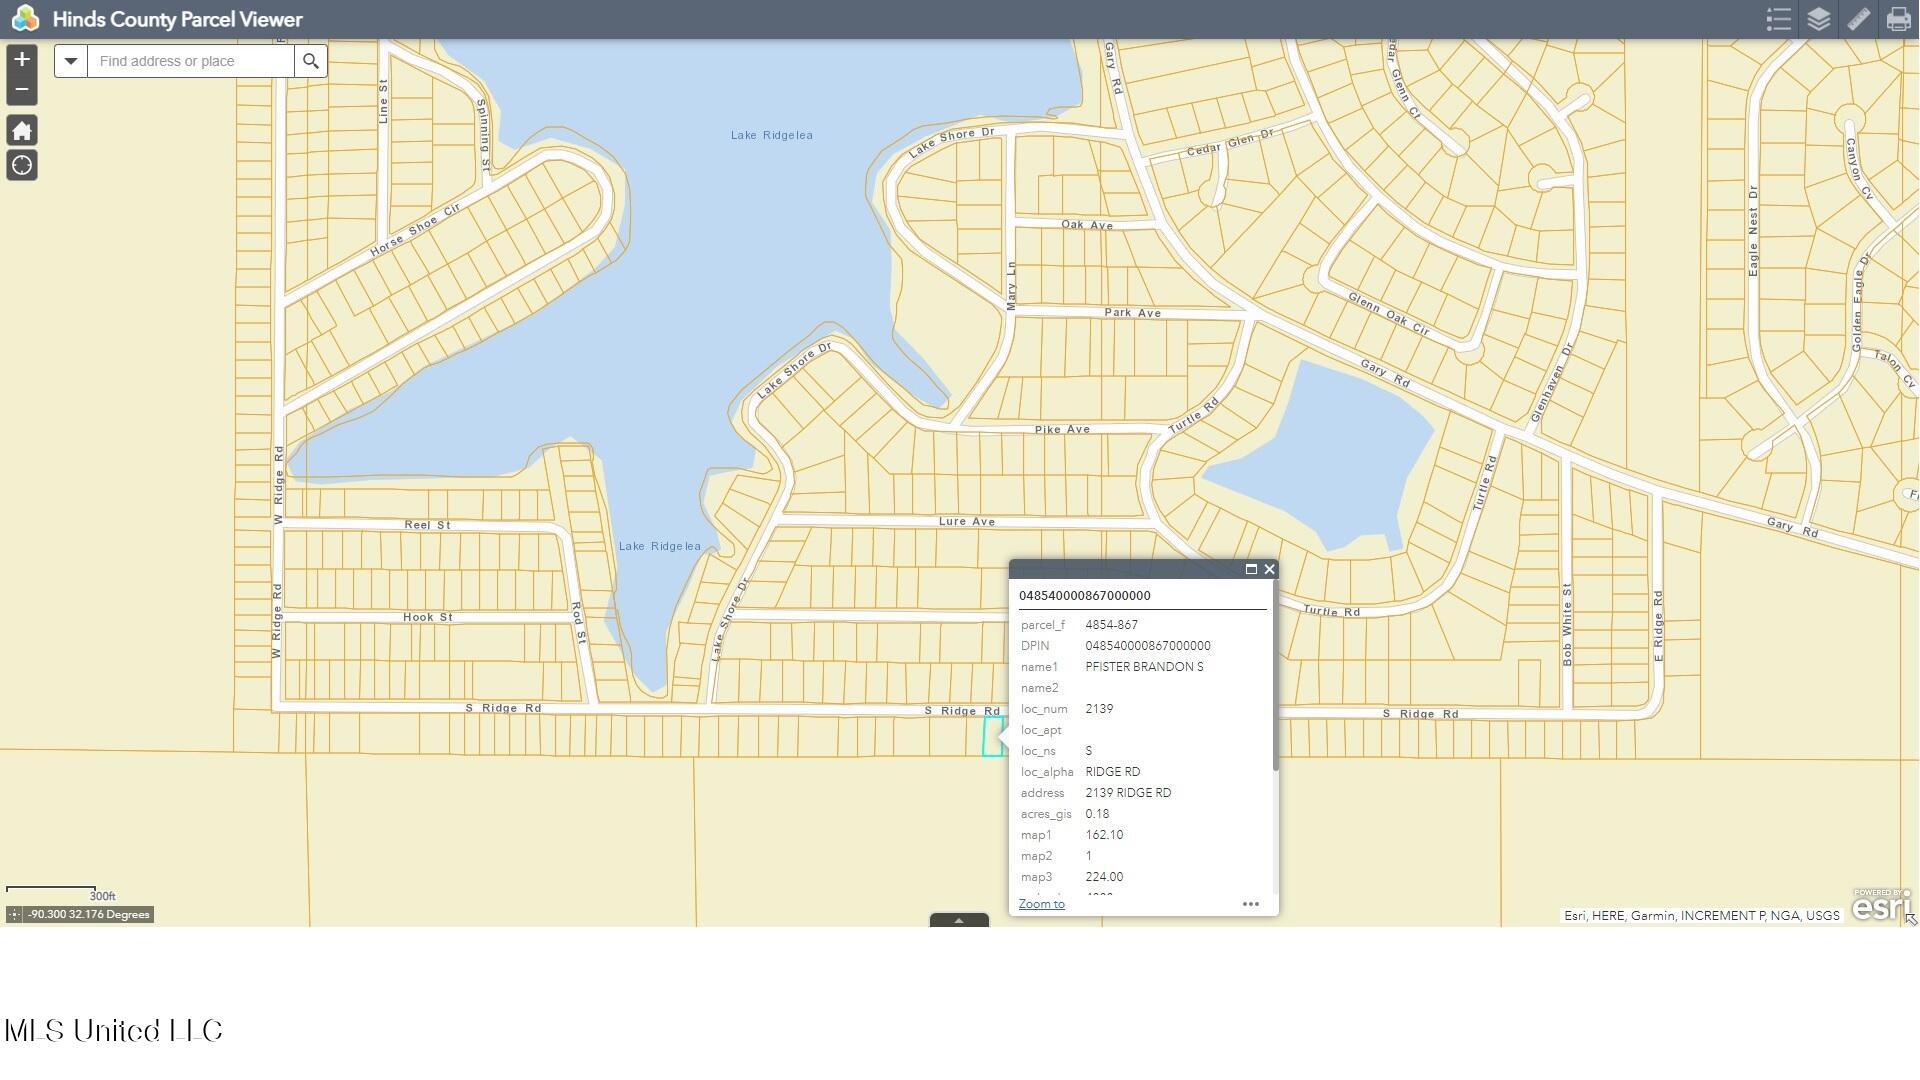
Task: Click the search magnifier button
Action: [x=311, y=61]
